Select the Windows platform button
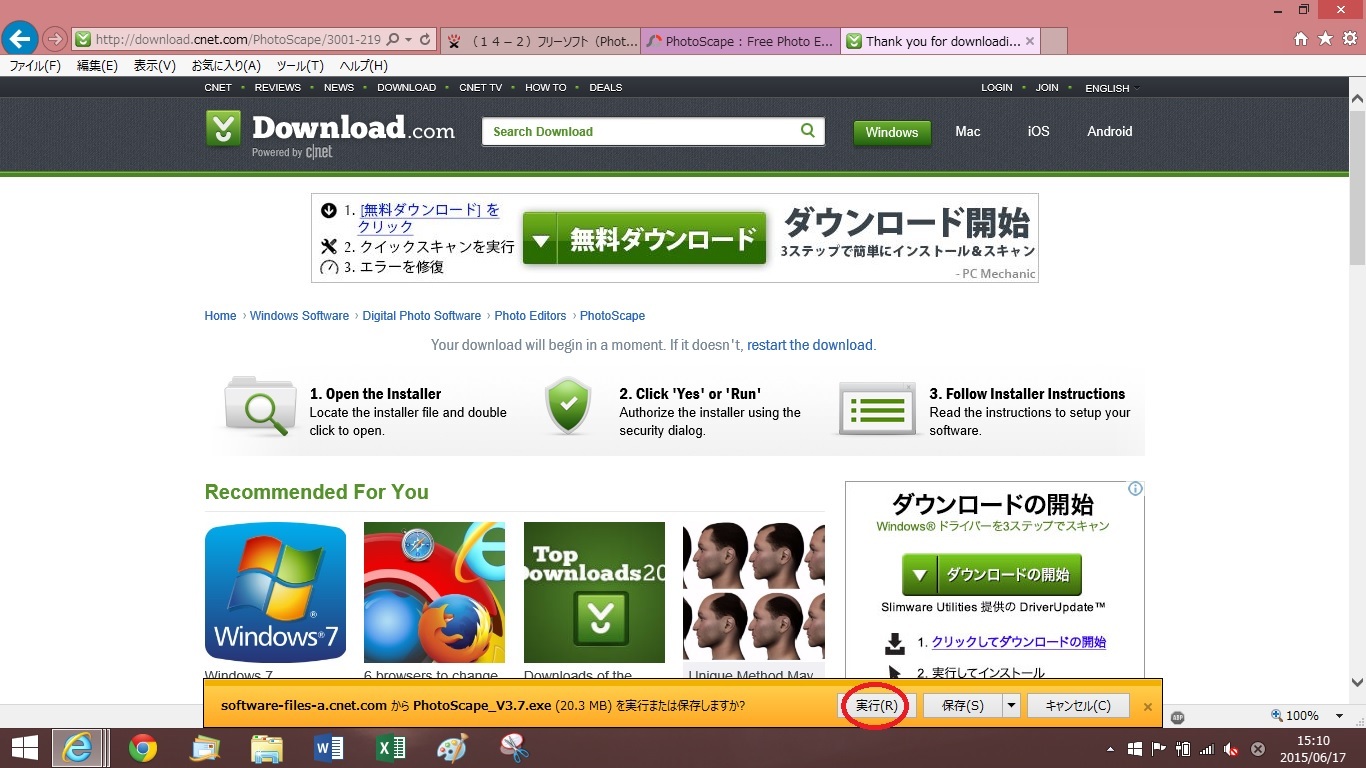The image size is (1366, 768). (892, 132)
